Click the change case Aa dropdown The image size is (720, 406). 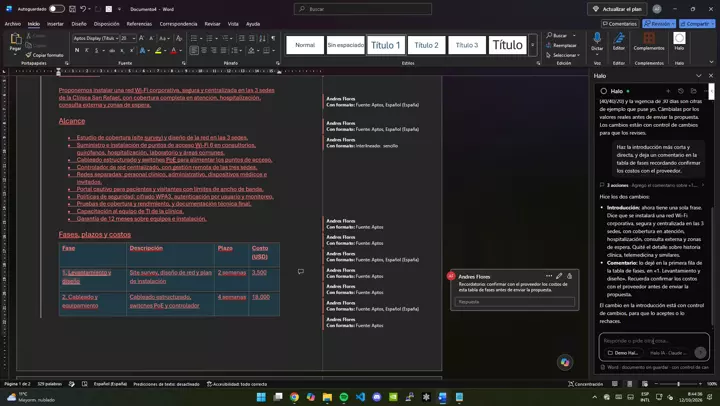164,38
